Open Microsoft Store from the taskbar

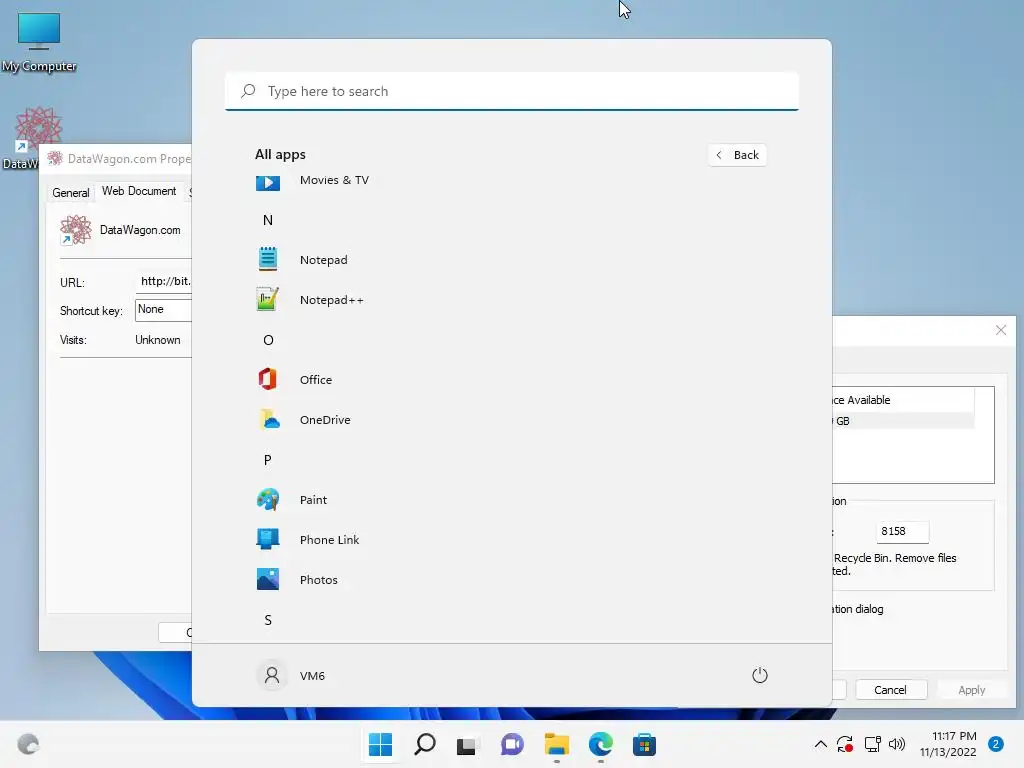645,744
